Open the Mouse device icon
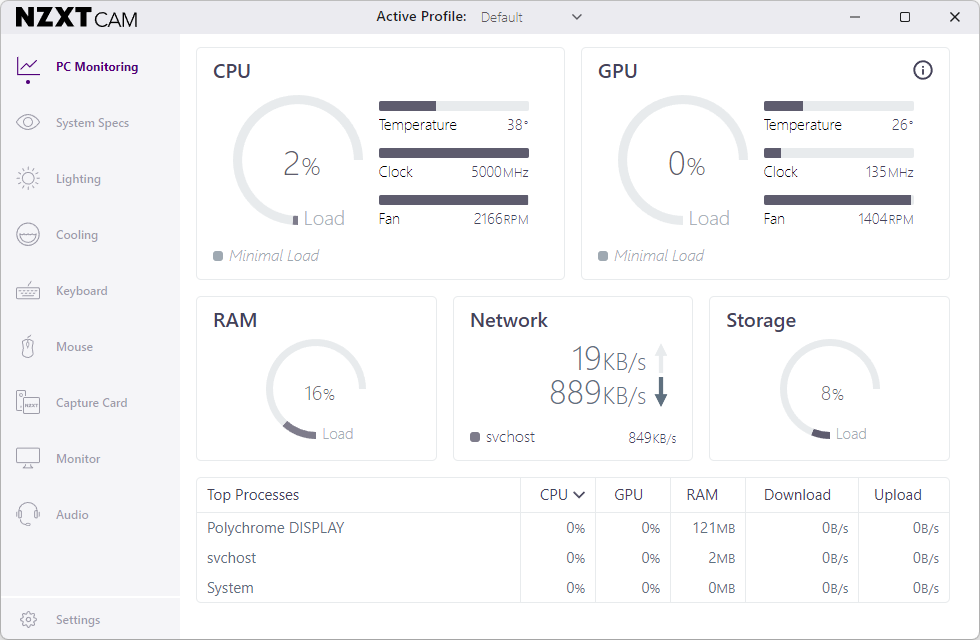The height and width of the screenshot is (640, 980). click(28, 347)
